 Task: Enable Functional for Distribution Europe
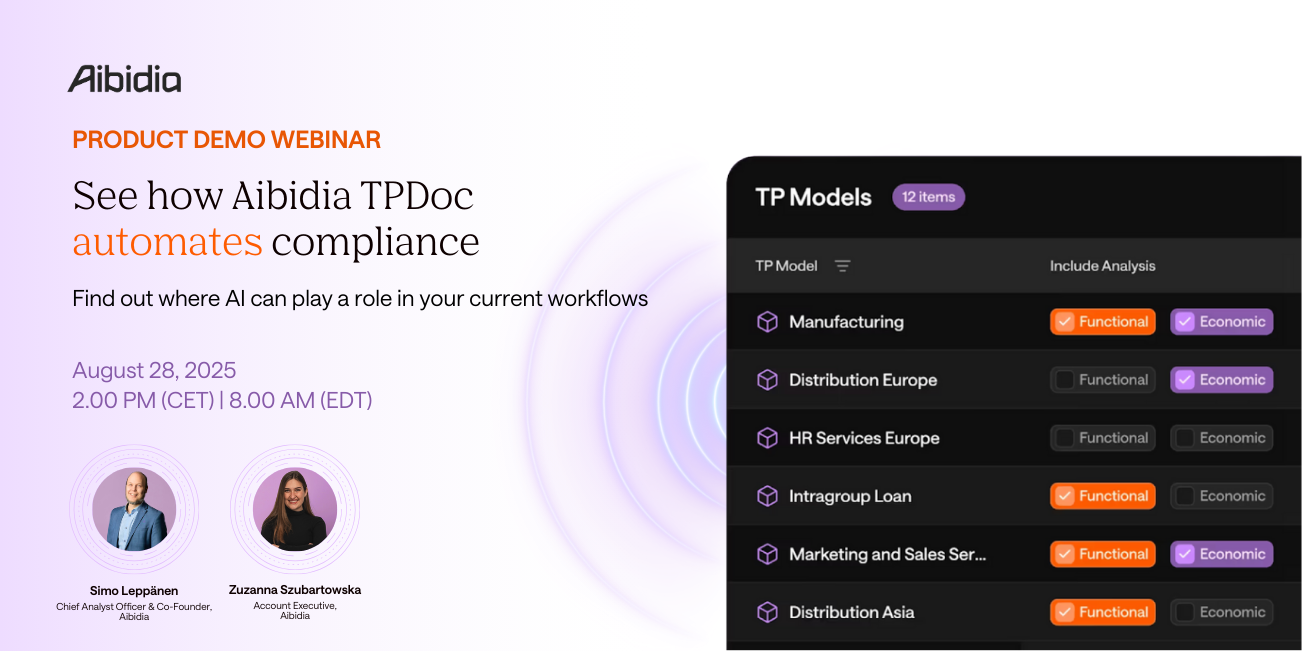(x=1103, y=380)
